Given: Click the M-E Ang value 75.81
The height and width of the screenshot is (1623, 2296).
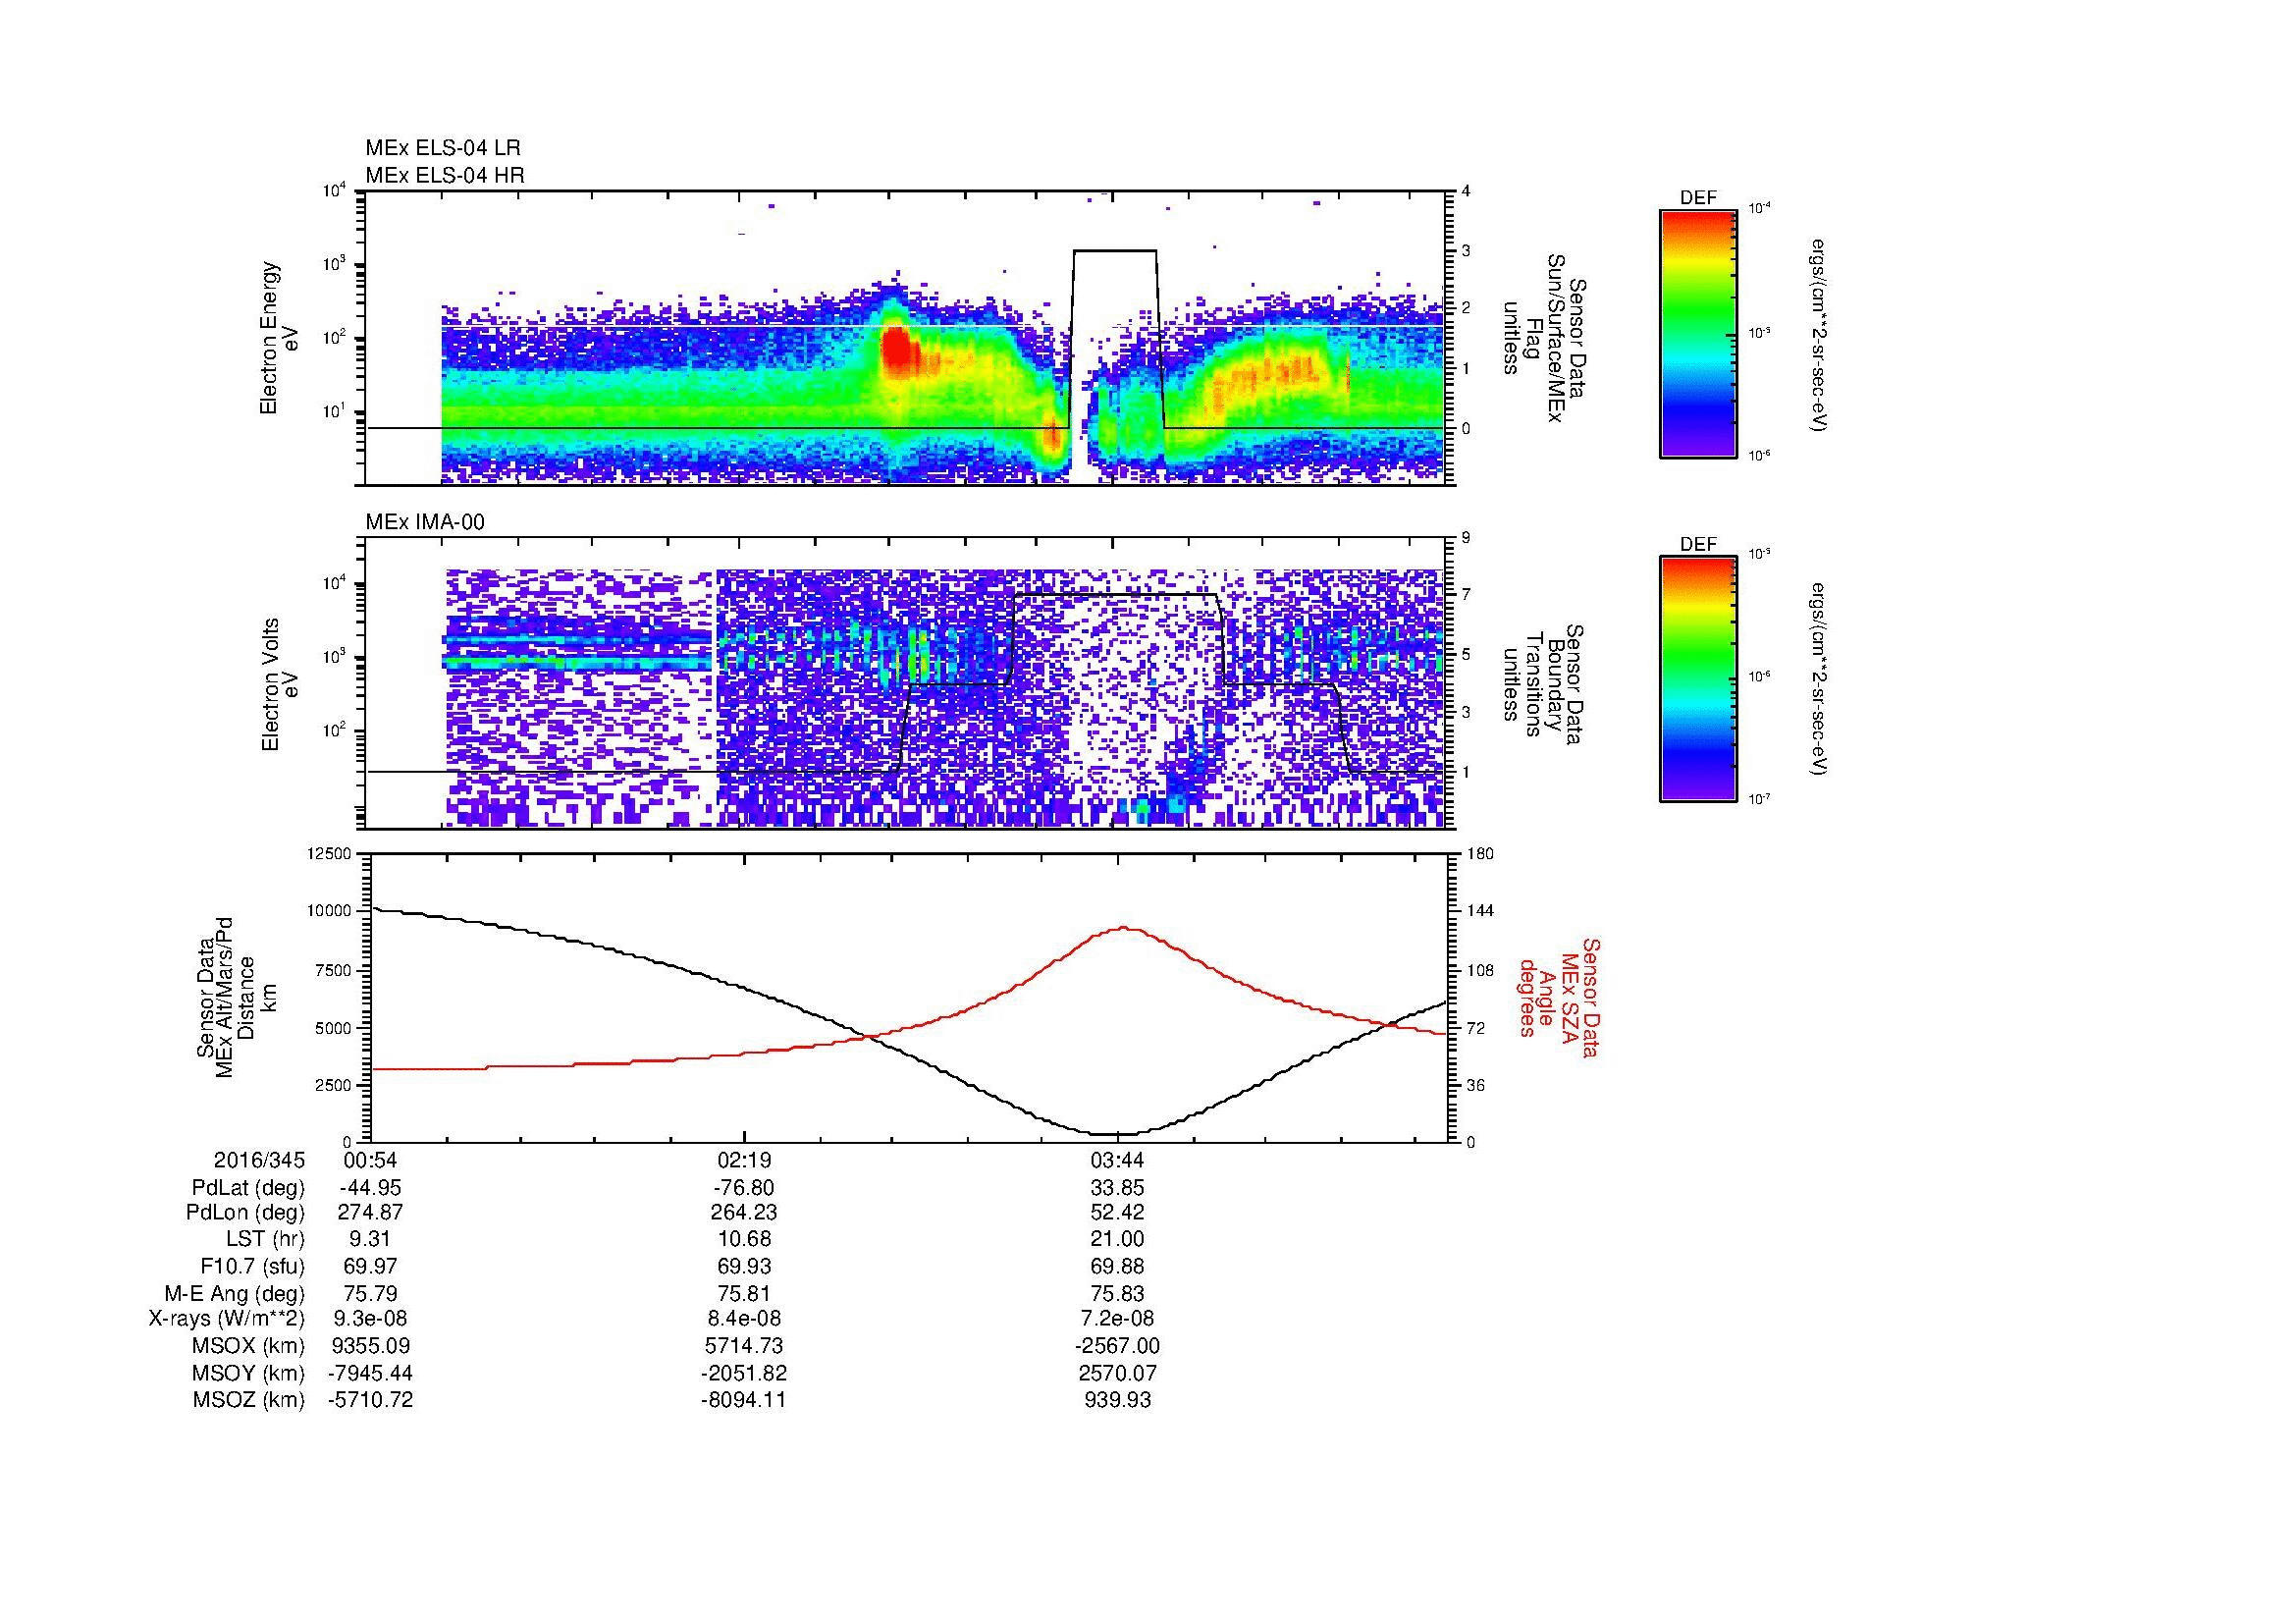Looking at the screenshot, I should click(744, 1294).
